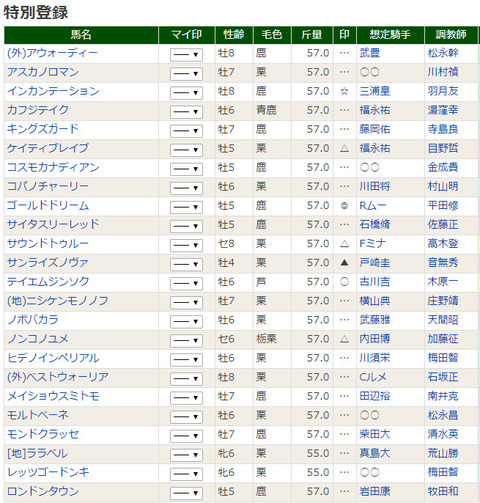Open trainer 荒山勝 profile link
This screenshot has width=480, height=503.
[443, 453]
